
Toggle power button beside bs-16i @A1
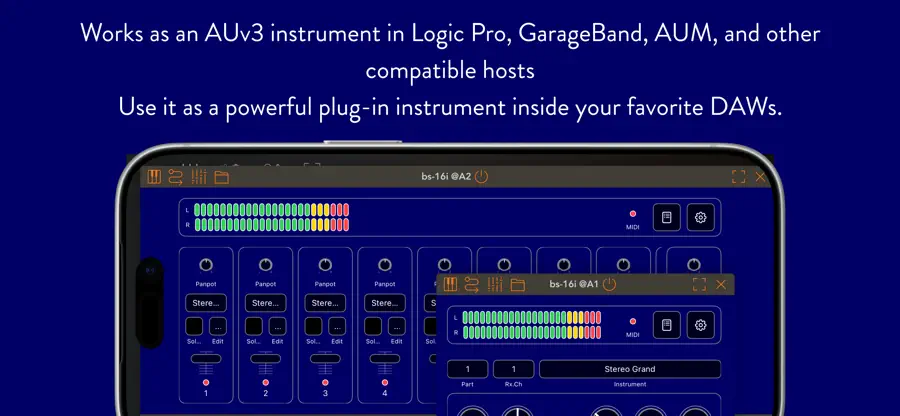tap(610, 284)
